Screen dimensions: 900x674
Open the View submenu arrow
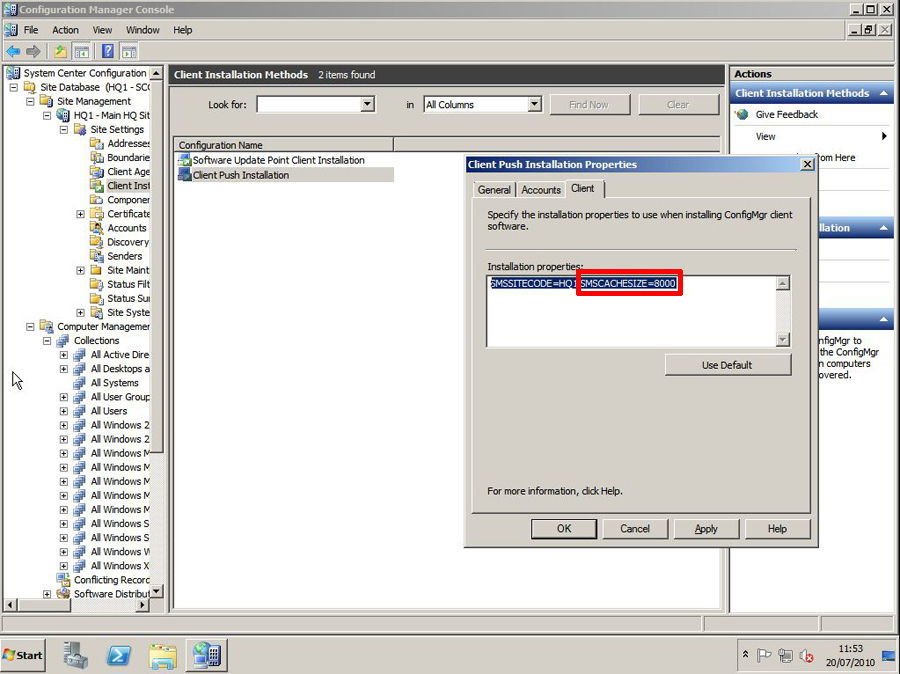[x=884, y=136]
